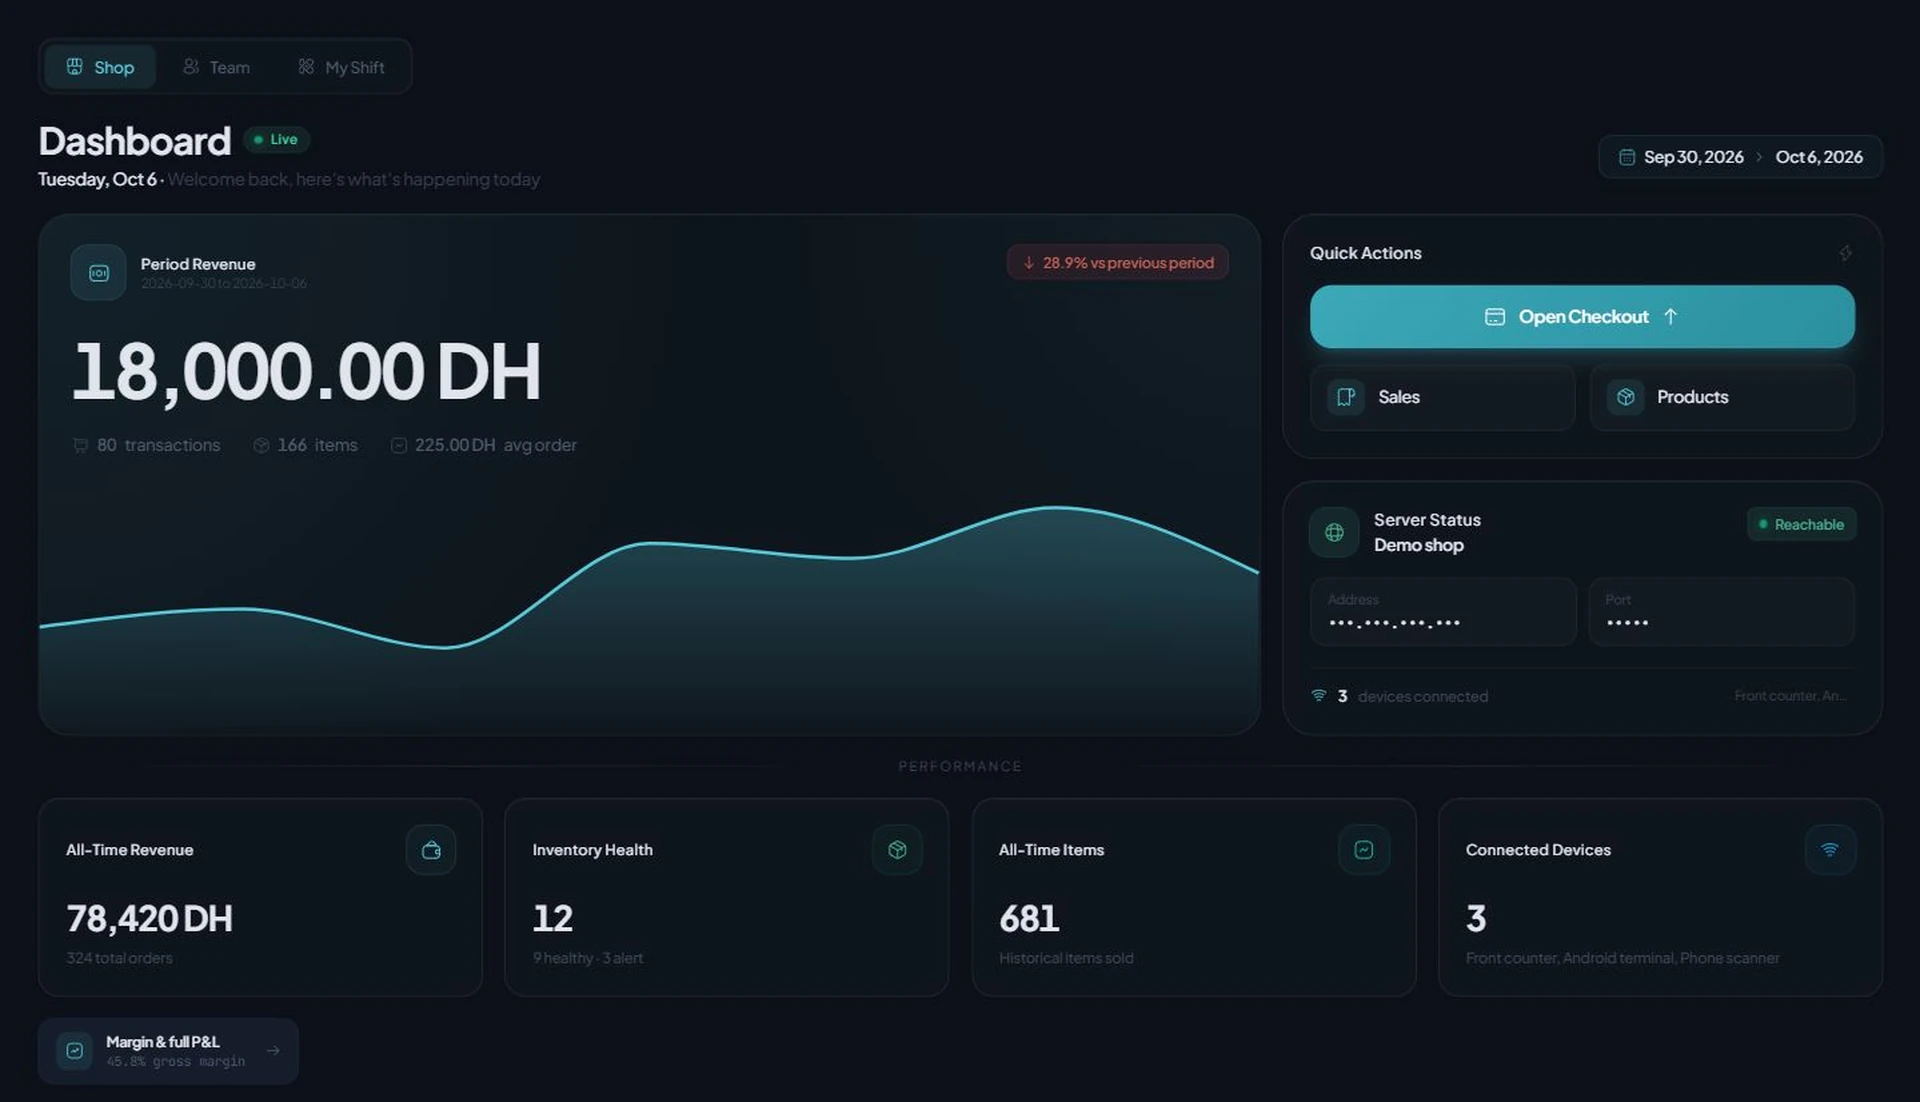
Task: Click the masked Address field
Action: coord(1443,612)
